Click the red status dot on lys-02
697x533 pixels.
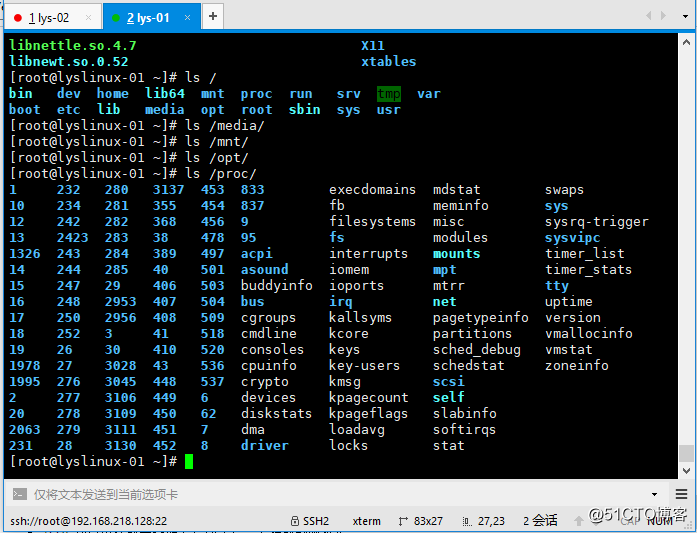[18, 18]
